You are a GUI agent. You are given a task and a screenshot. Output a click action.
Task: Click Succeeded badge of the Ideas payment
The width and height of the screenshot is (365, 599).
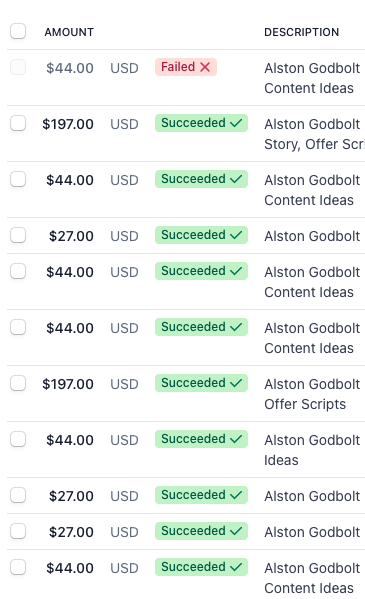click(x=201, y=439)
